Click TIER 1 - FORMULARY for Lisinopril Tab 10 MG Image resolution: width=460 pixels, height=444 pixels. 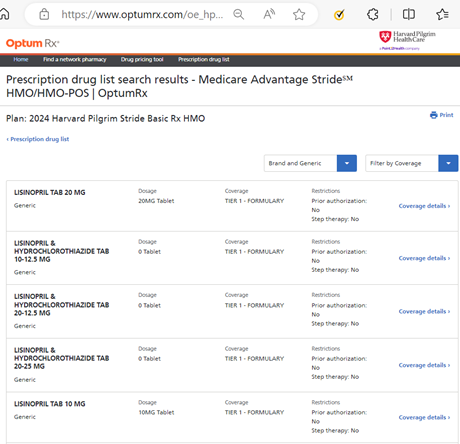click(x=254, y=412)
